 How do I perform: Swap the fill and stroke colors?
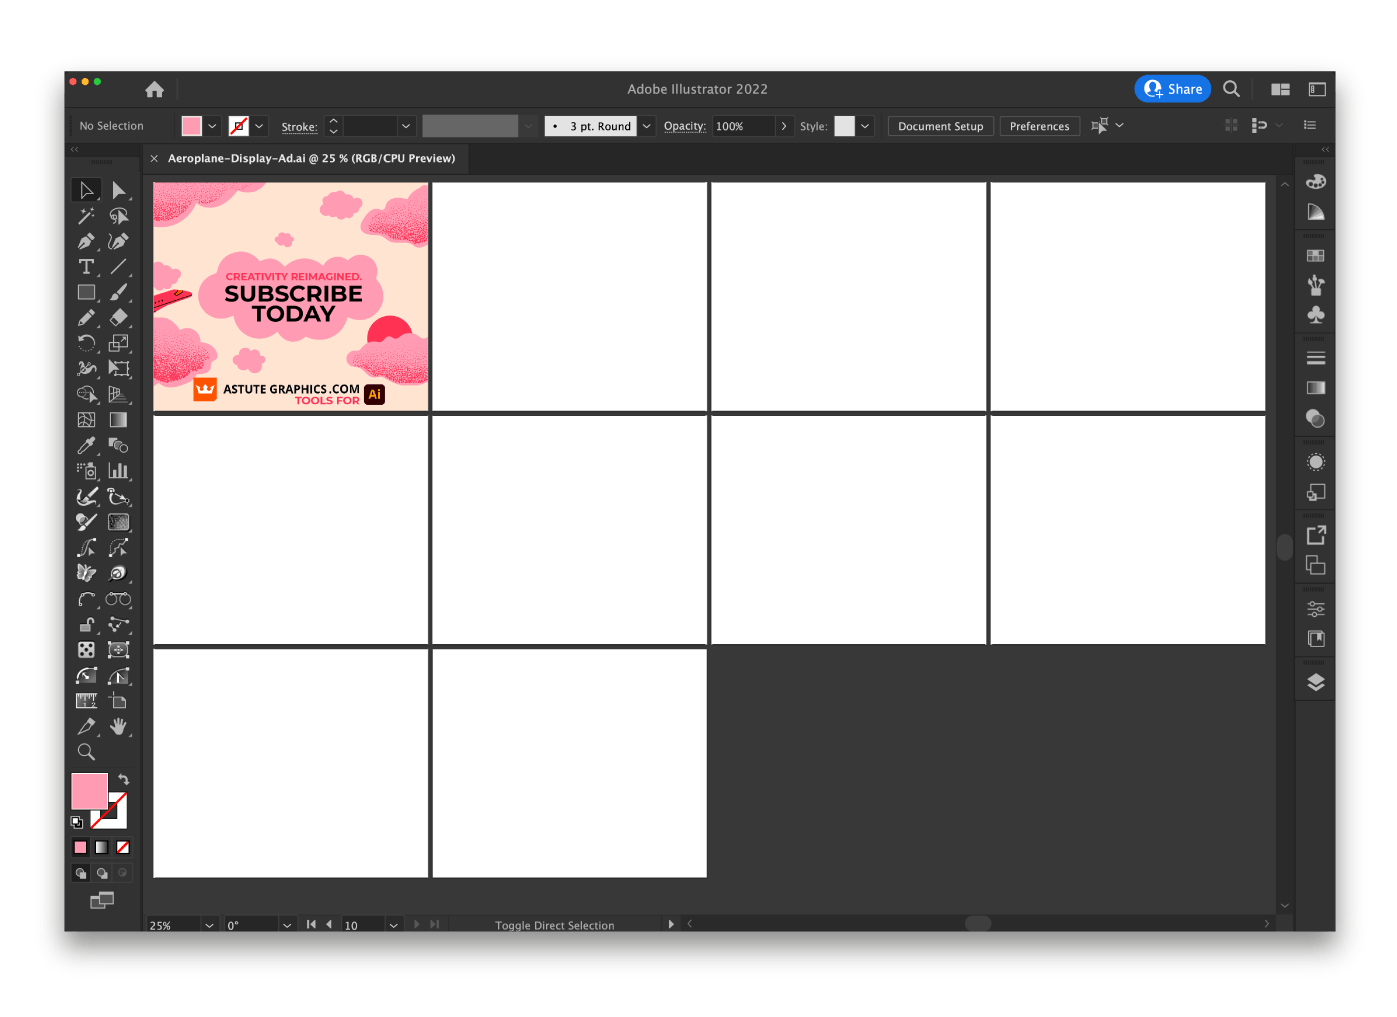123,780
